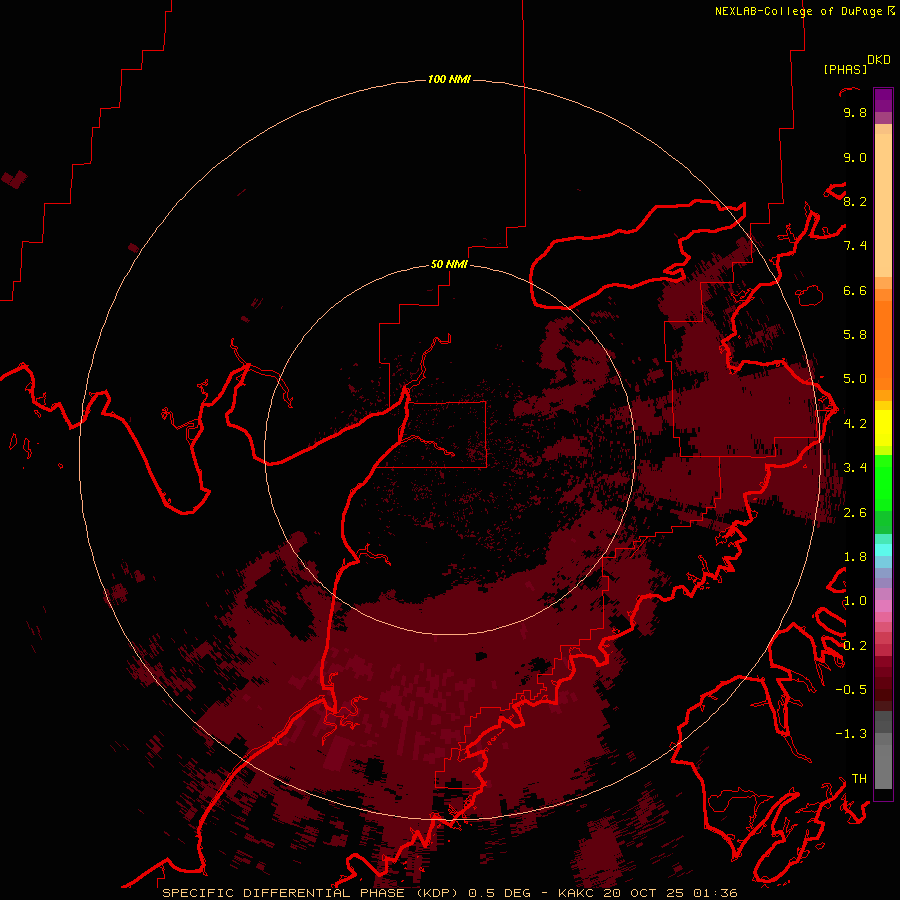Pick the purple band atop the color bar

[883, 100]
